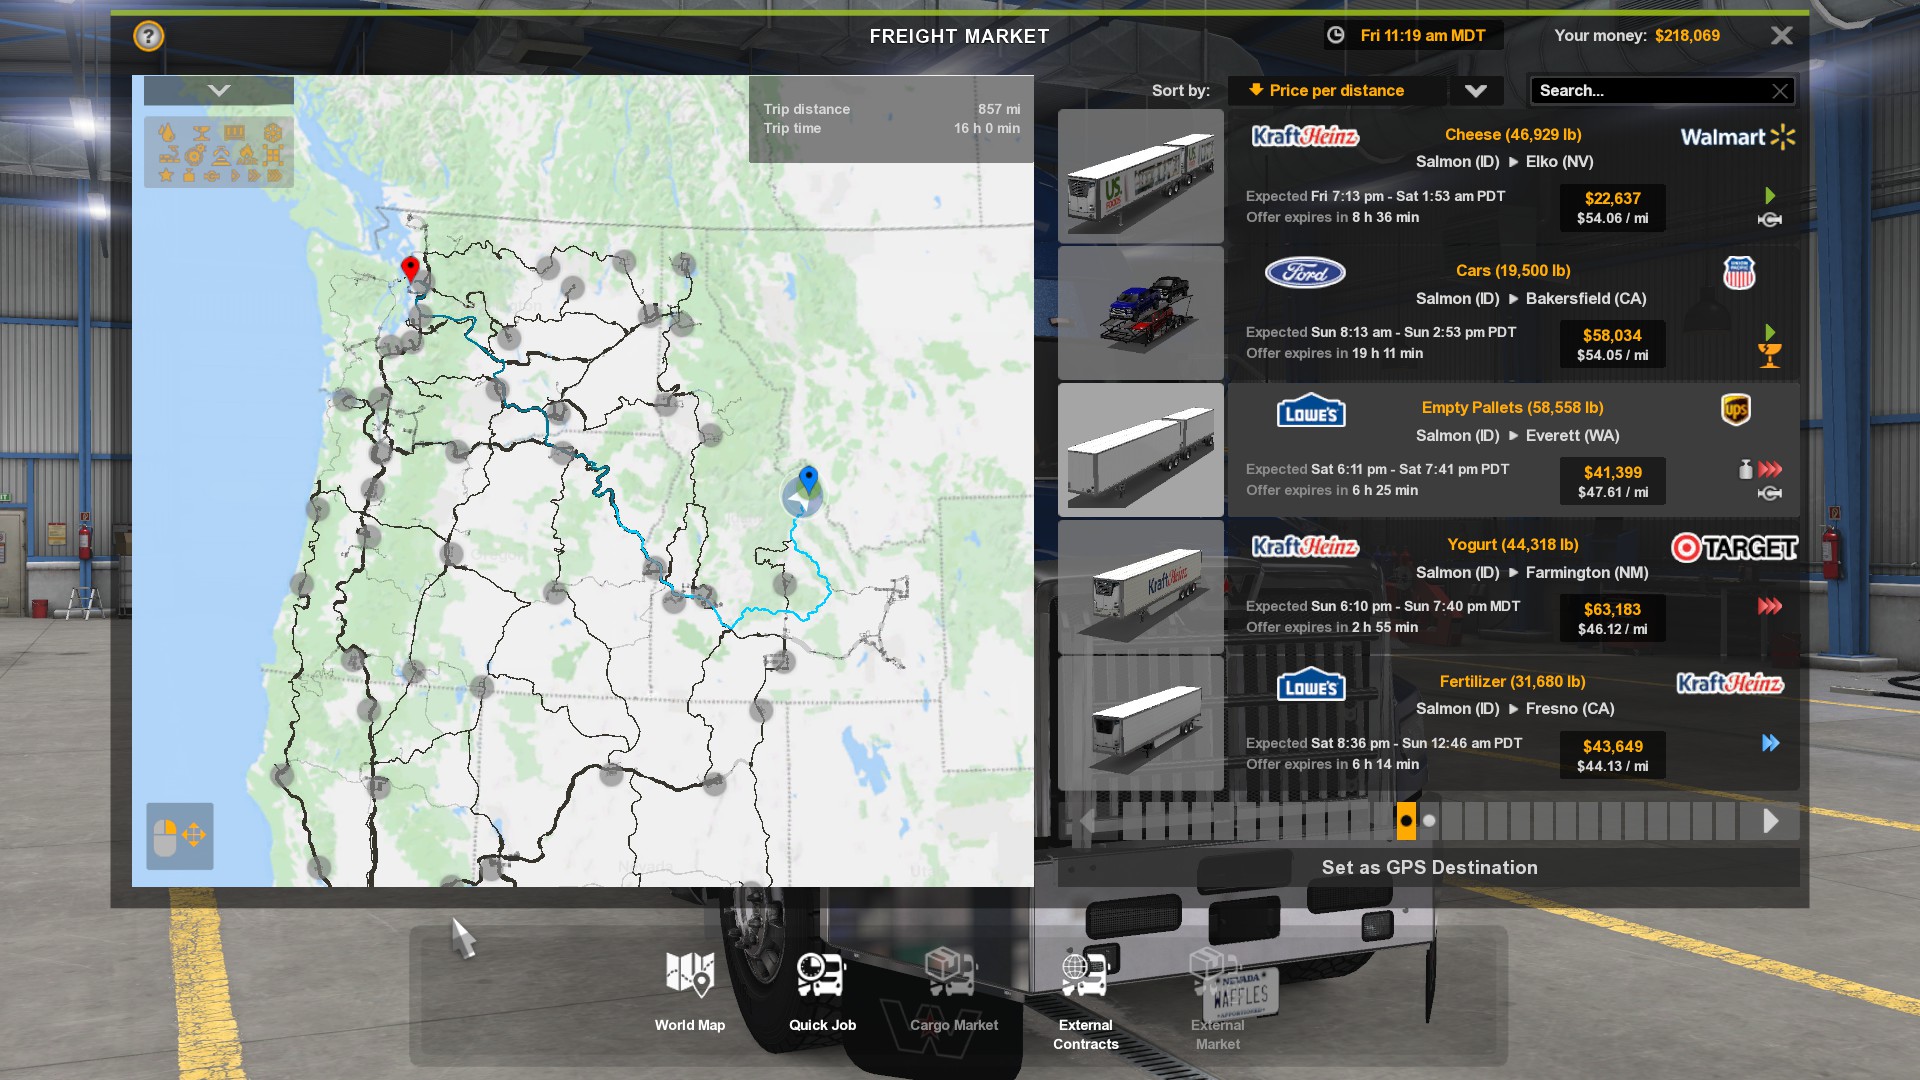Click the clock icon beside game time

(x=1335, y=35)
